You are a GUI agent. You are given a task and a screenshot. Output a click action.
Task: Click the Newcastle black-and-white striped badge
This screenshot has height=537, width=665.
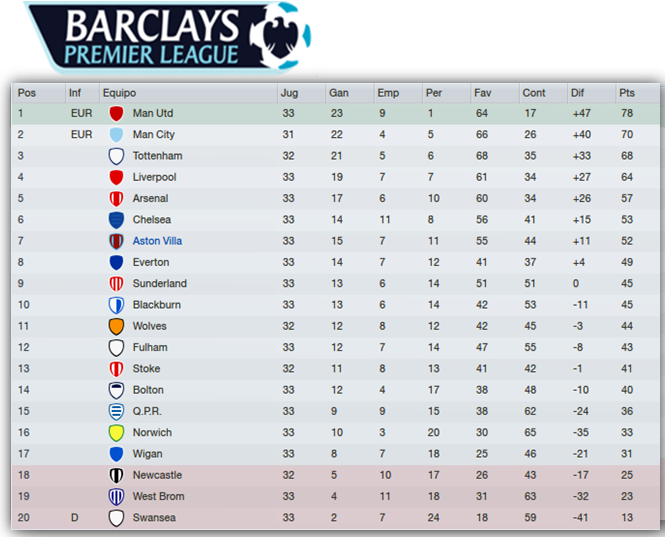pos(116,475)
